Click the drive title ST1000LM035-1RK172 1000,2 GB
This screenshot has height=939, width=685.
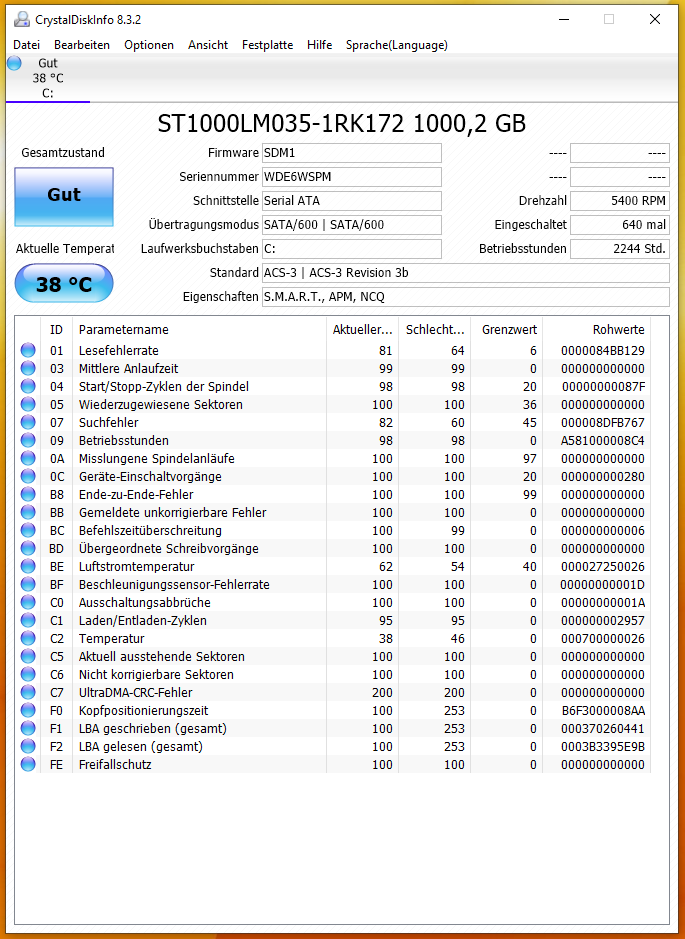(341, 124)
